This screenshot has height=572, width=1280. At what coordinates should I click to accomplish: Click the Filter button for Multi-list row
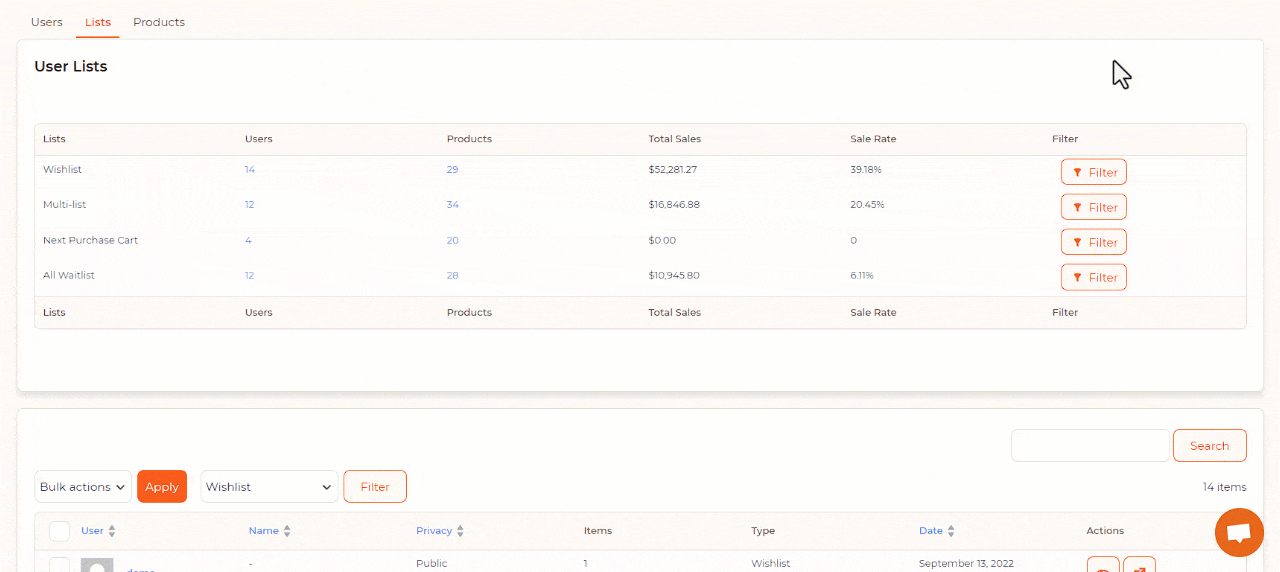[x=1093, y=207]
